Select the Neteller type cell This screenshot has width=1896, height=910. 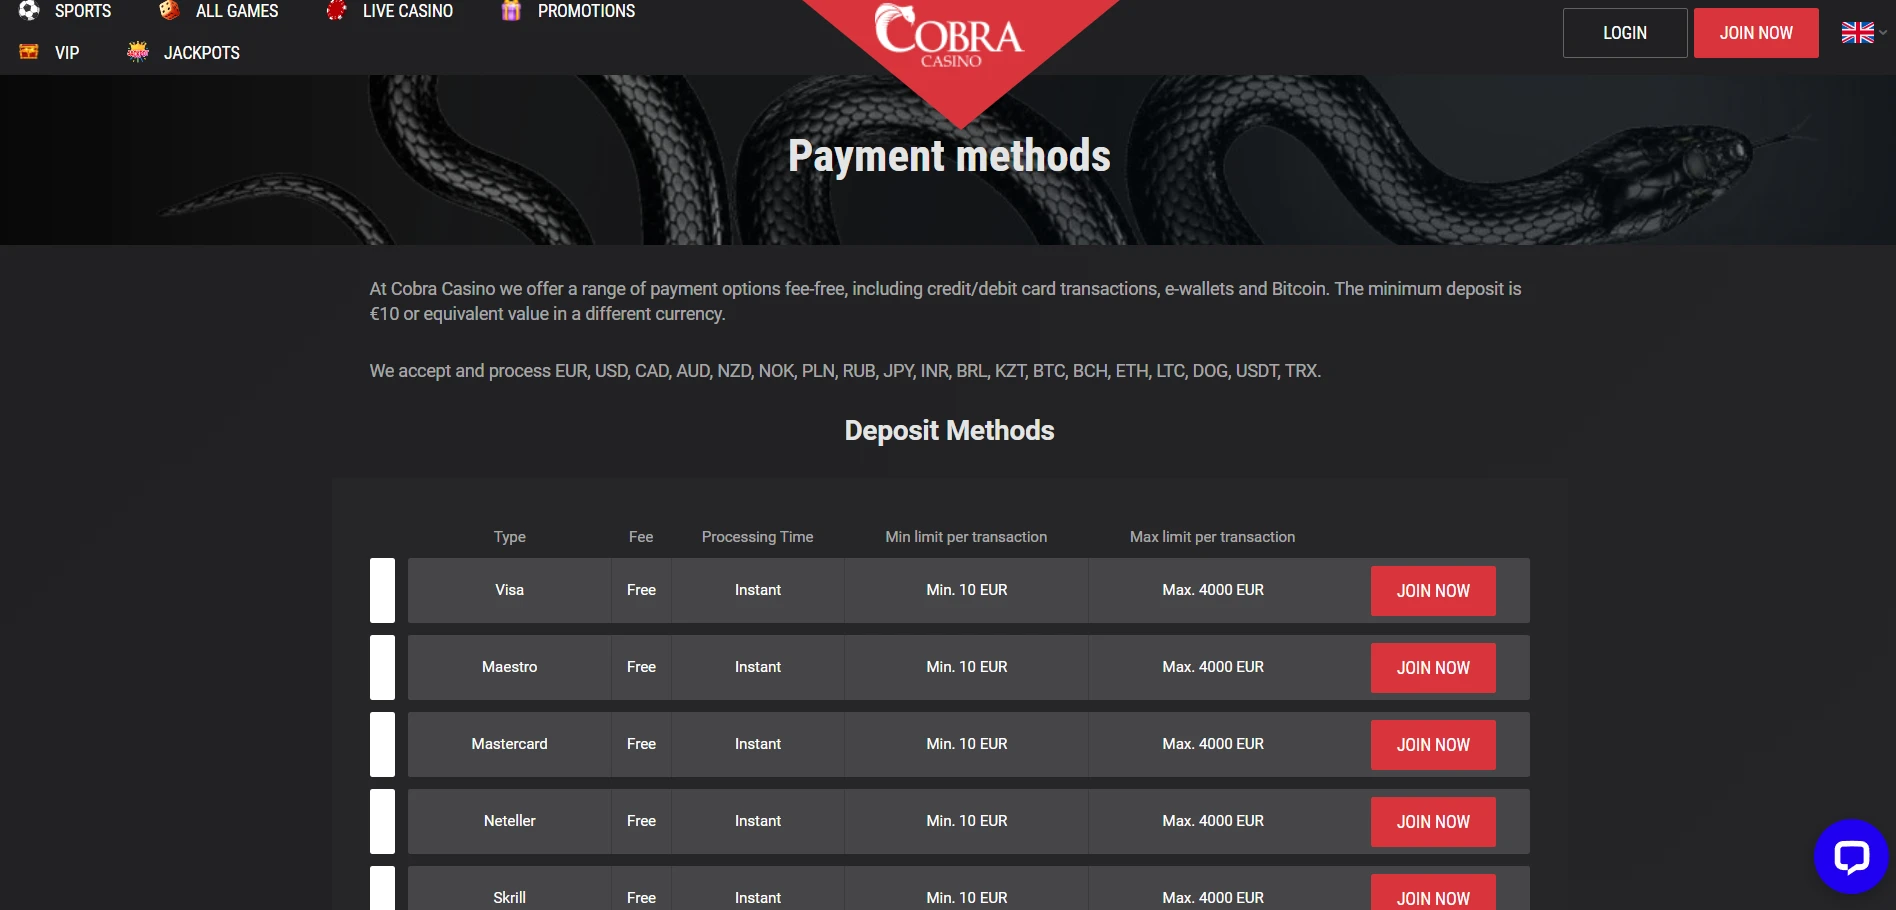[x=510, y=821]
